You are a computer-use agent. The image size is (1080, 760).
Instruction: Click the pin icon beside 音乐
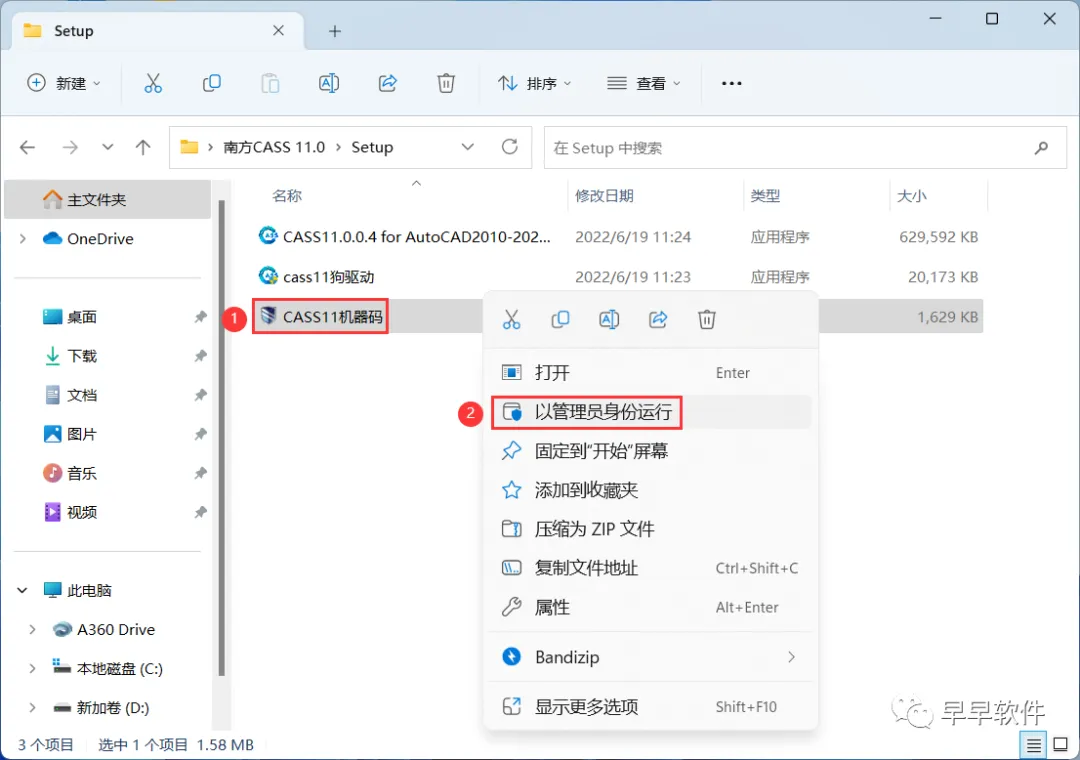(x=200, y=473)
